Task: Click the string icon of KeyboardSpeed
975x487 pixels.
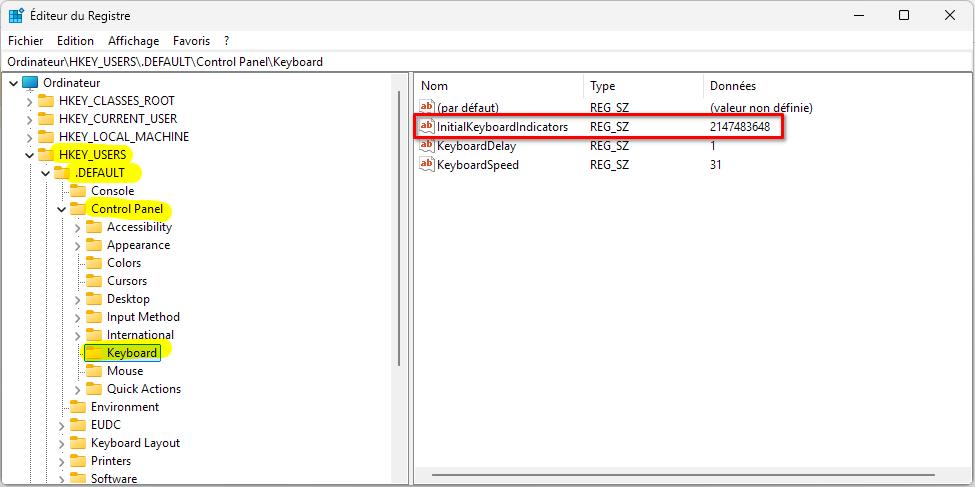Action: click(427, 165)
